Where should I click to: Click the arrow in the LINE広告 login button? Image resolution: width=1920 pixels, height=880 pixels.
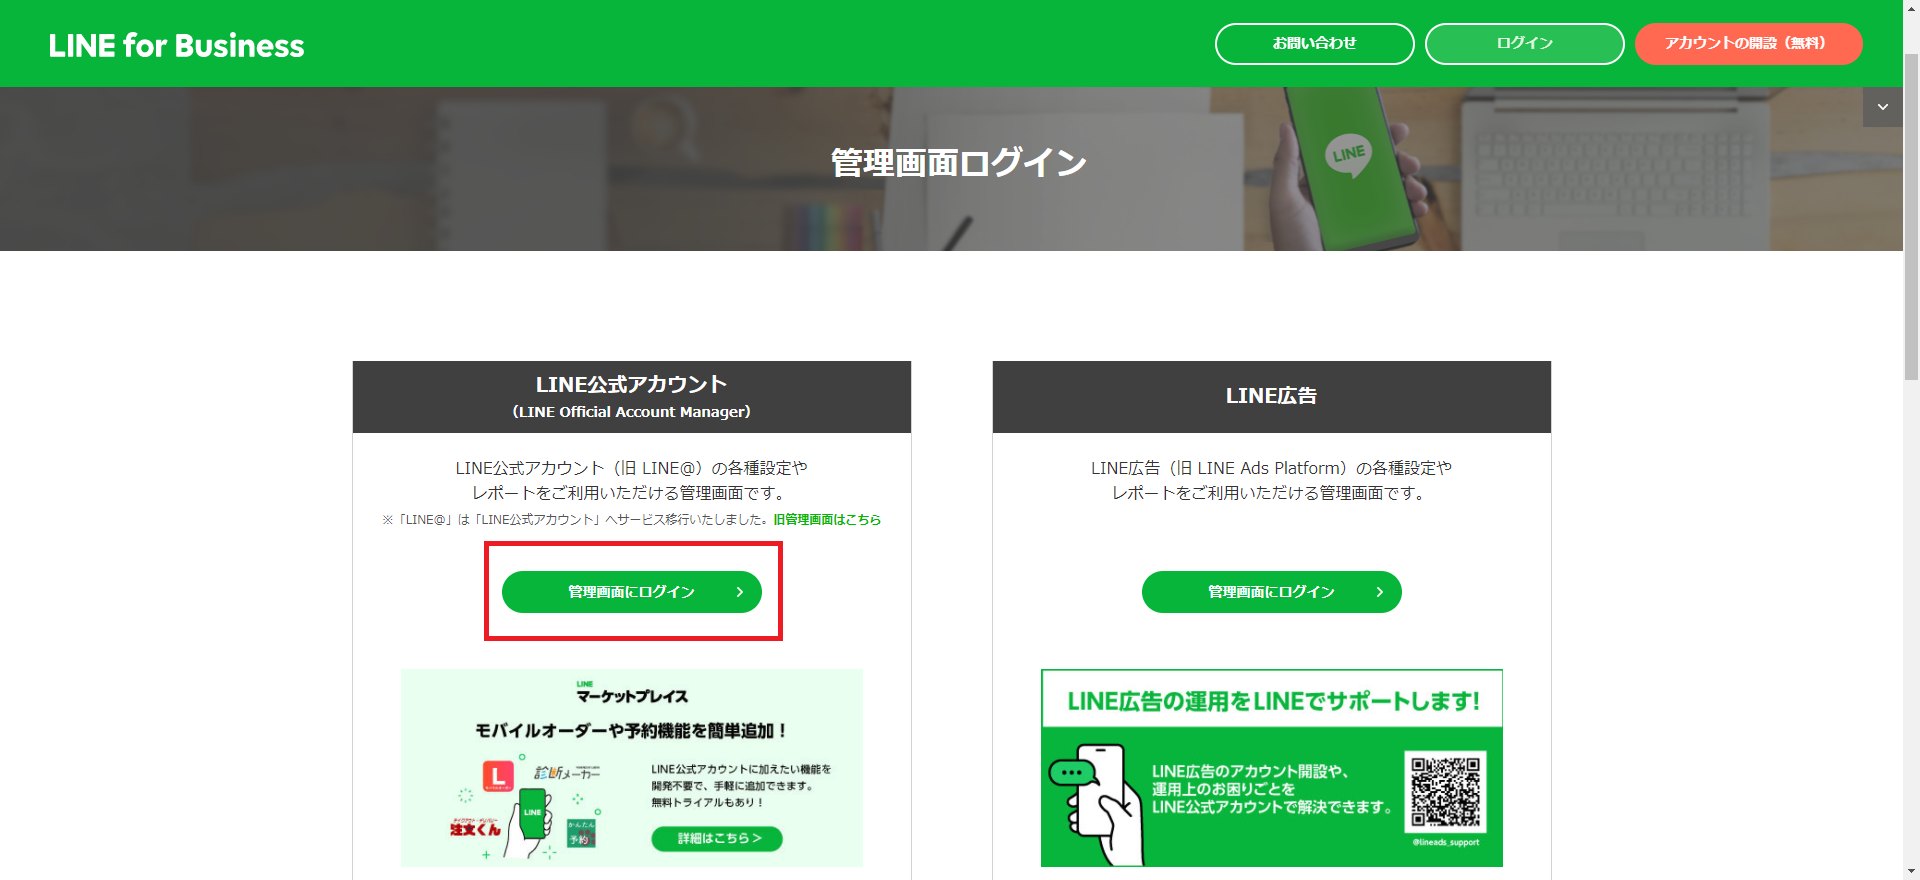pyautogui.click(x=1380, y=592)
